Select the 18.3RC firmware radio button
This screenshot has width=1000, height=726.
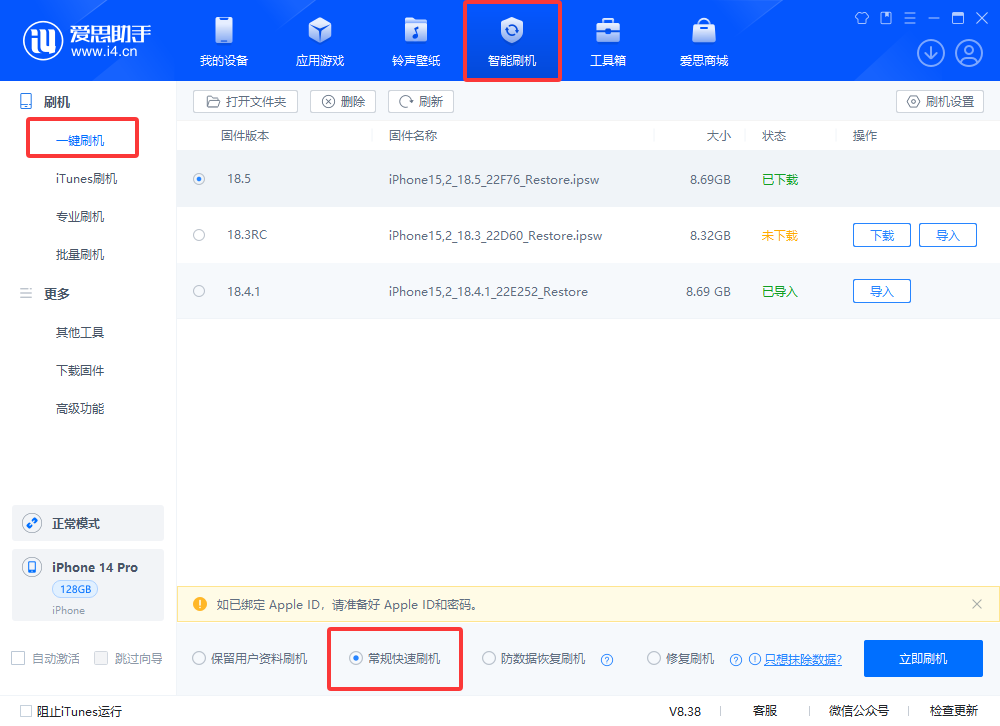tap(199, 235)
